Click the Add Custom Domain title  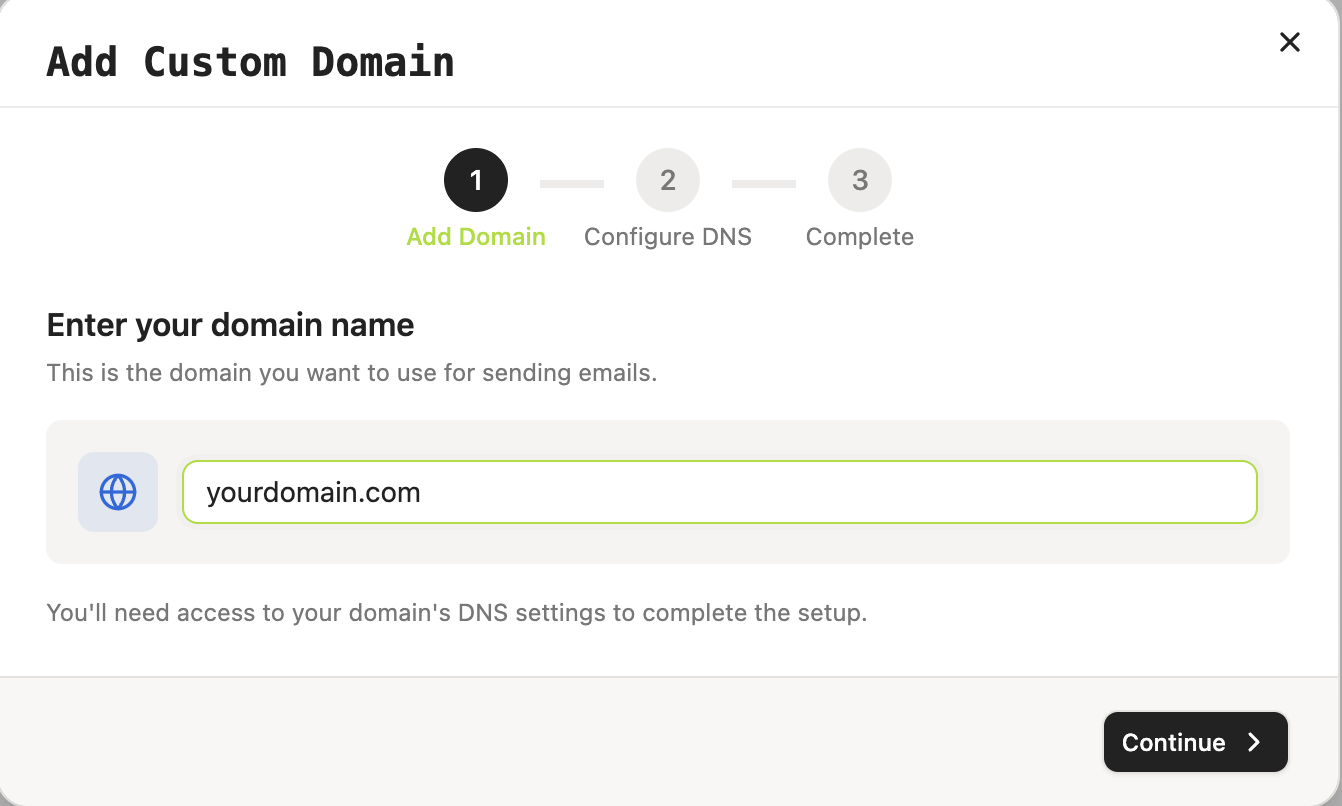pyautogui.click(x=251, y=61)
